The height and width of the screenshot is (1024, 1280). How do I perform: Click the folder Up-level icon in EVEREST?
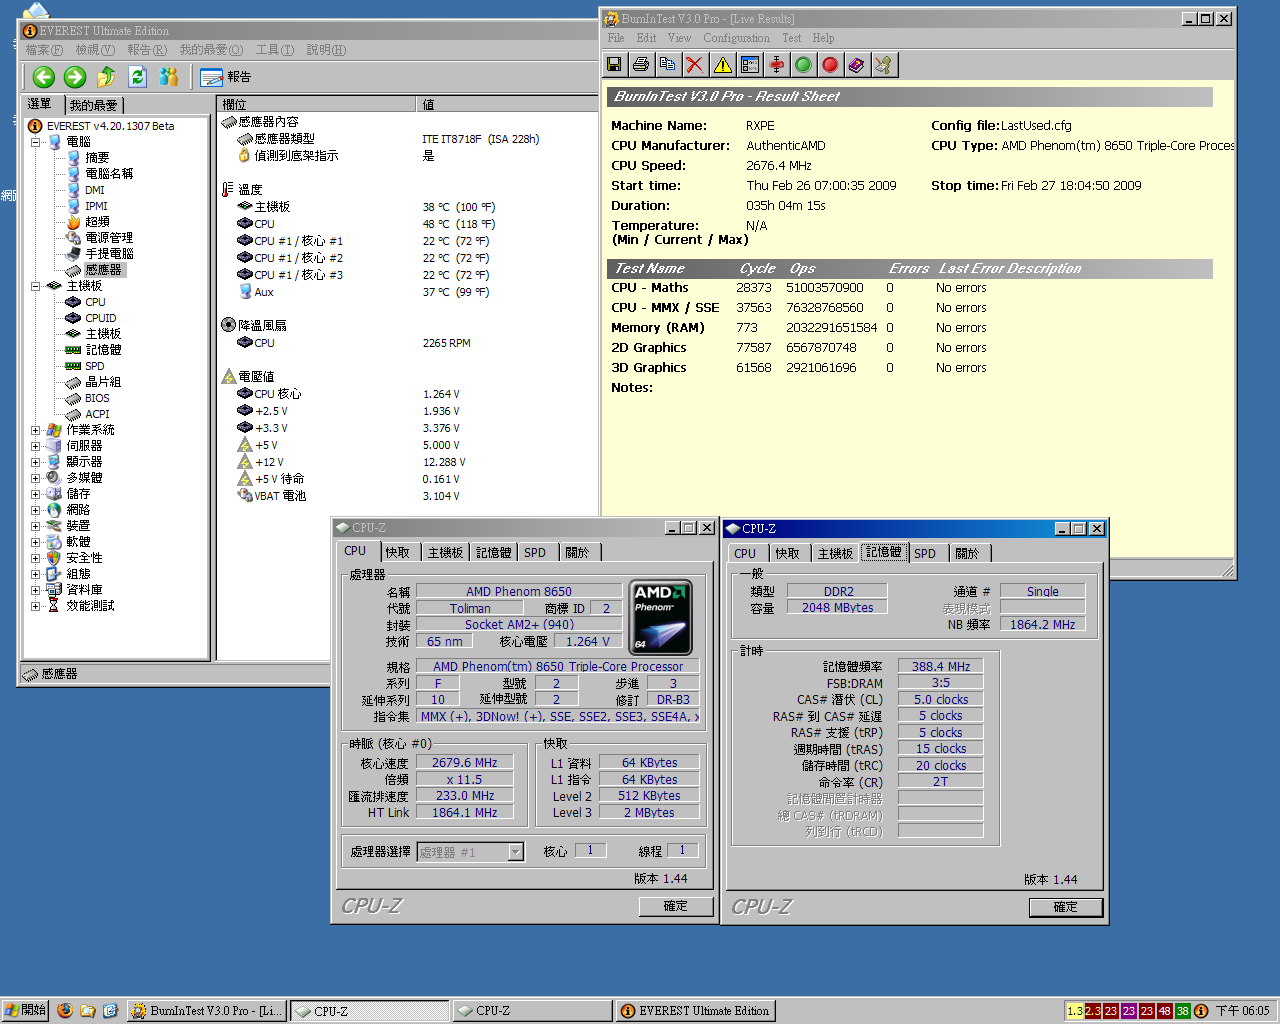point(107,77)
